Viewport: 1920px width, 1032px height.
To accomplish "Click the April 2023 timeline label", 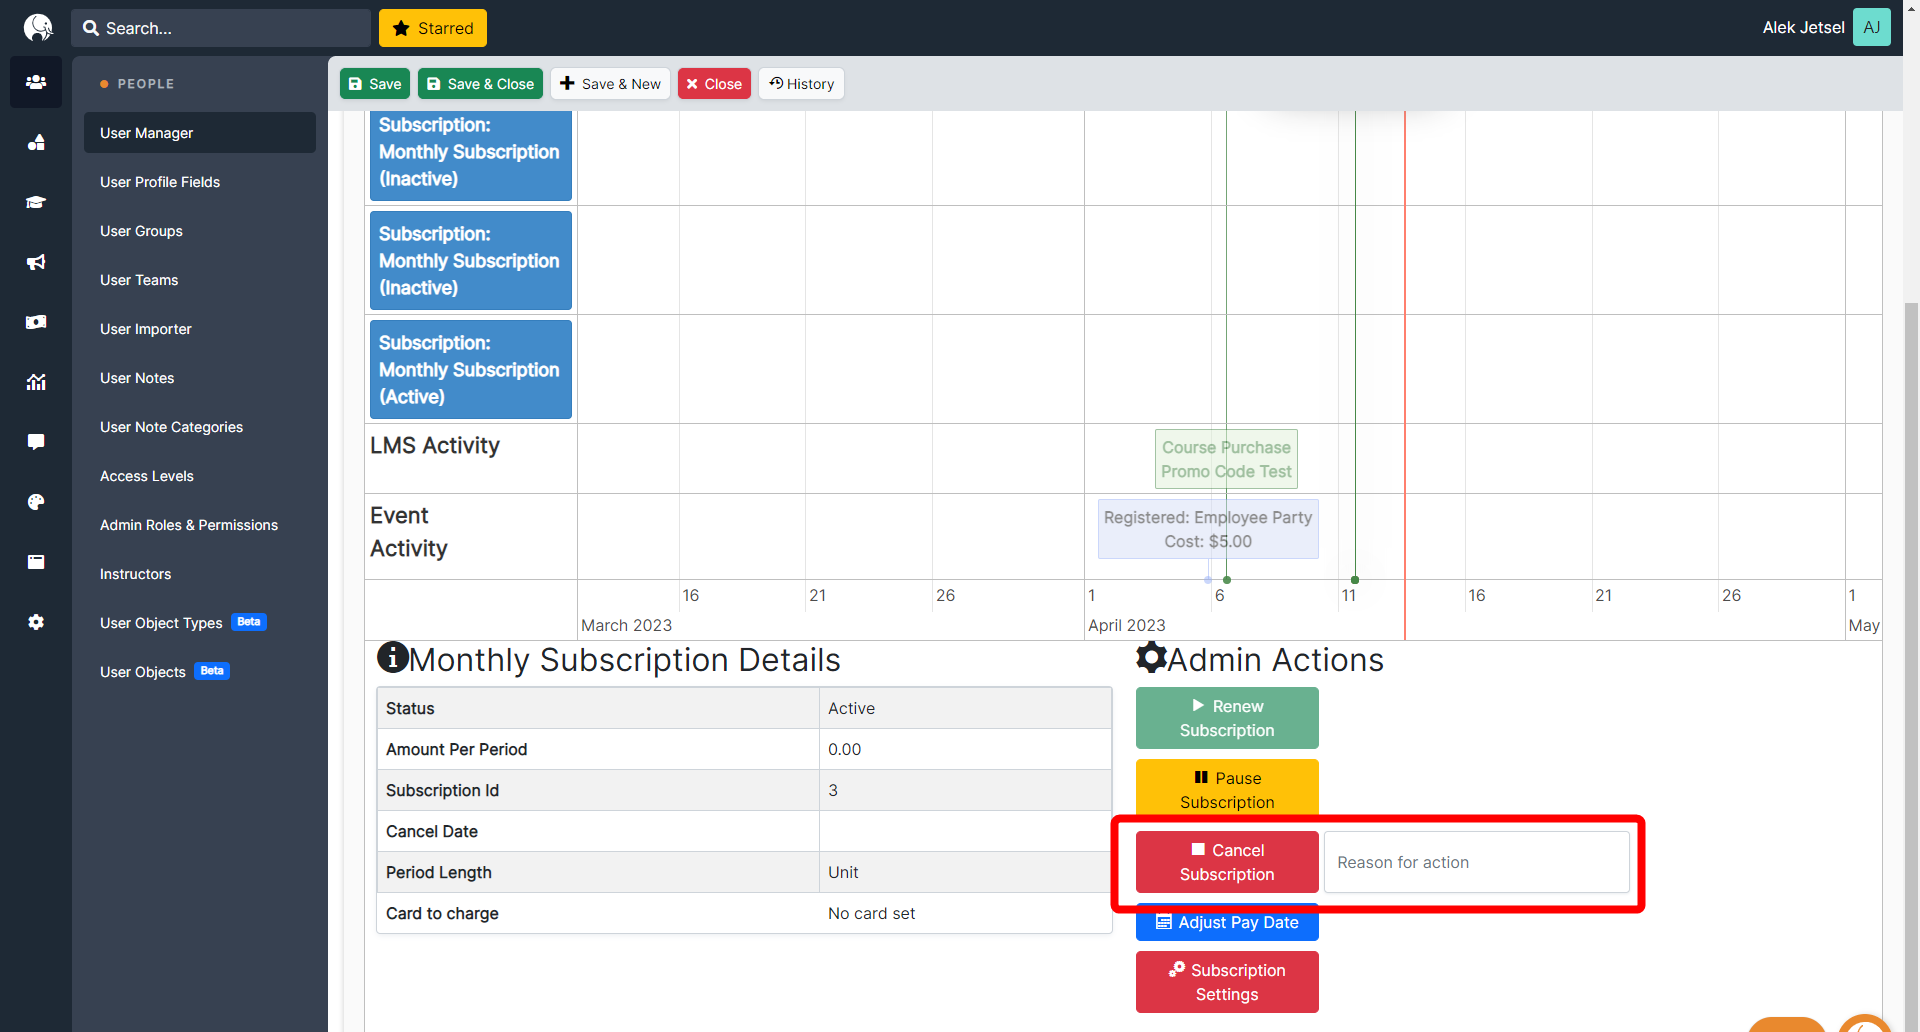I will tap(1126, 625).
